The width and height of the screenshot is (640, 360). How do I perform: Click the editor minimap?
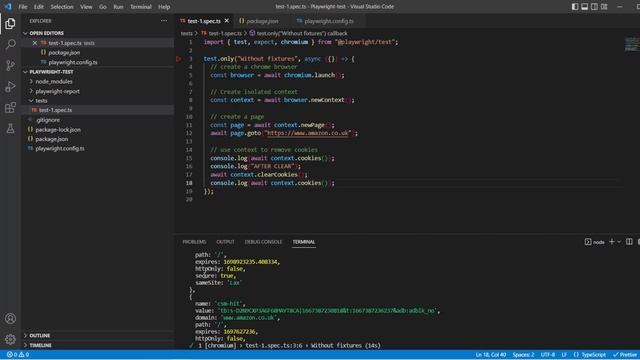tap(631, 44)
